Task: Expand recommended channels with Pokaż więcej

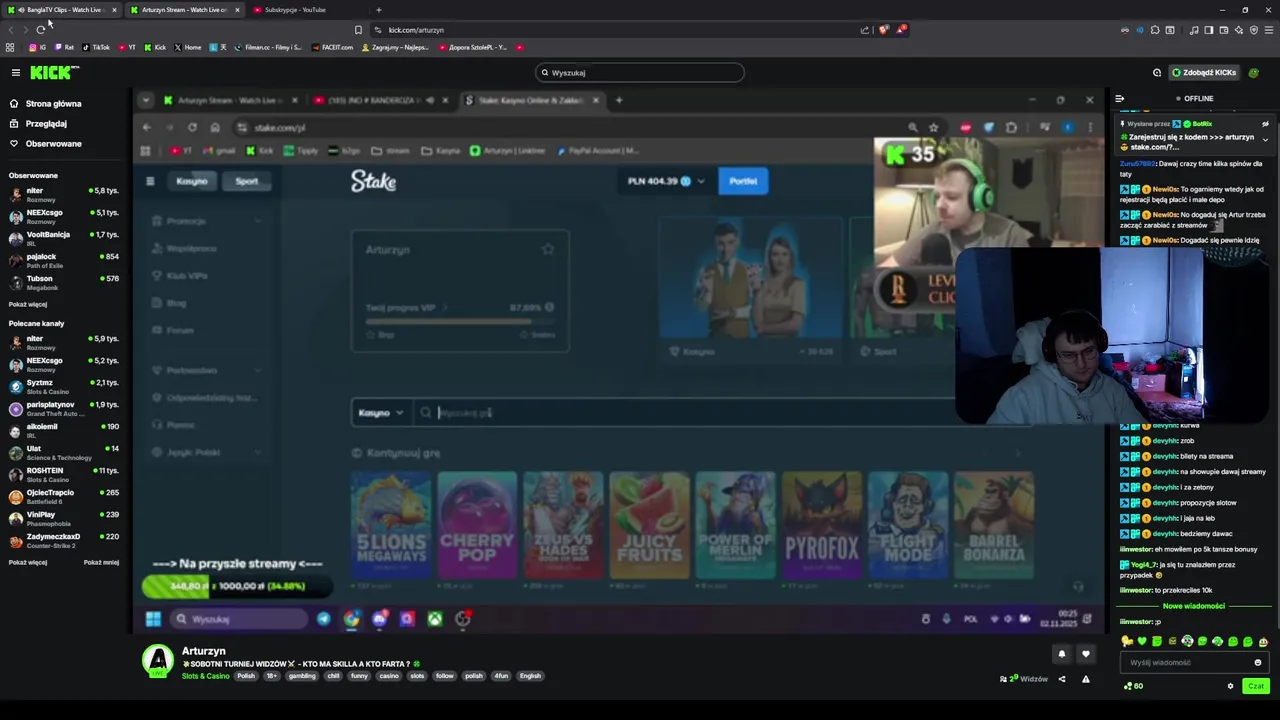Action: tap(28, 562)
